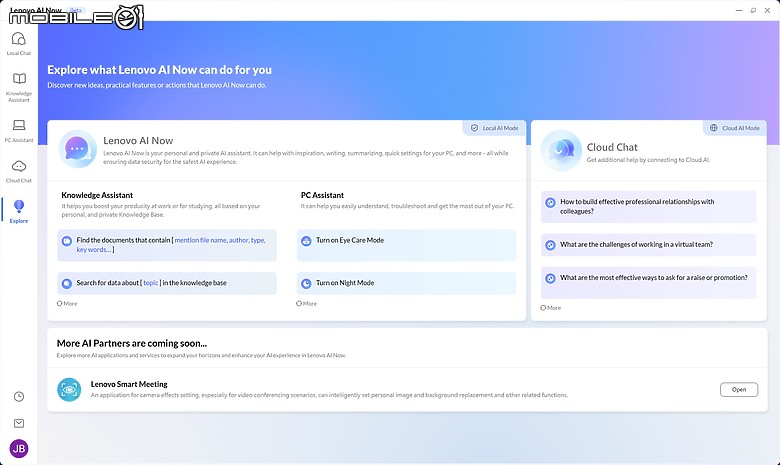Click icon beside virtual team question

tap(550, 245)
